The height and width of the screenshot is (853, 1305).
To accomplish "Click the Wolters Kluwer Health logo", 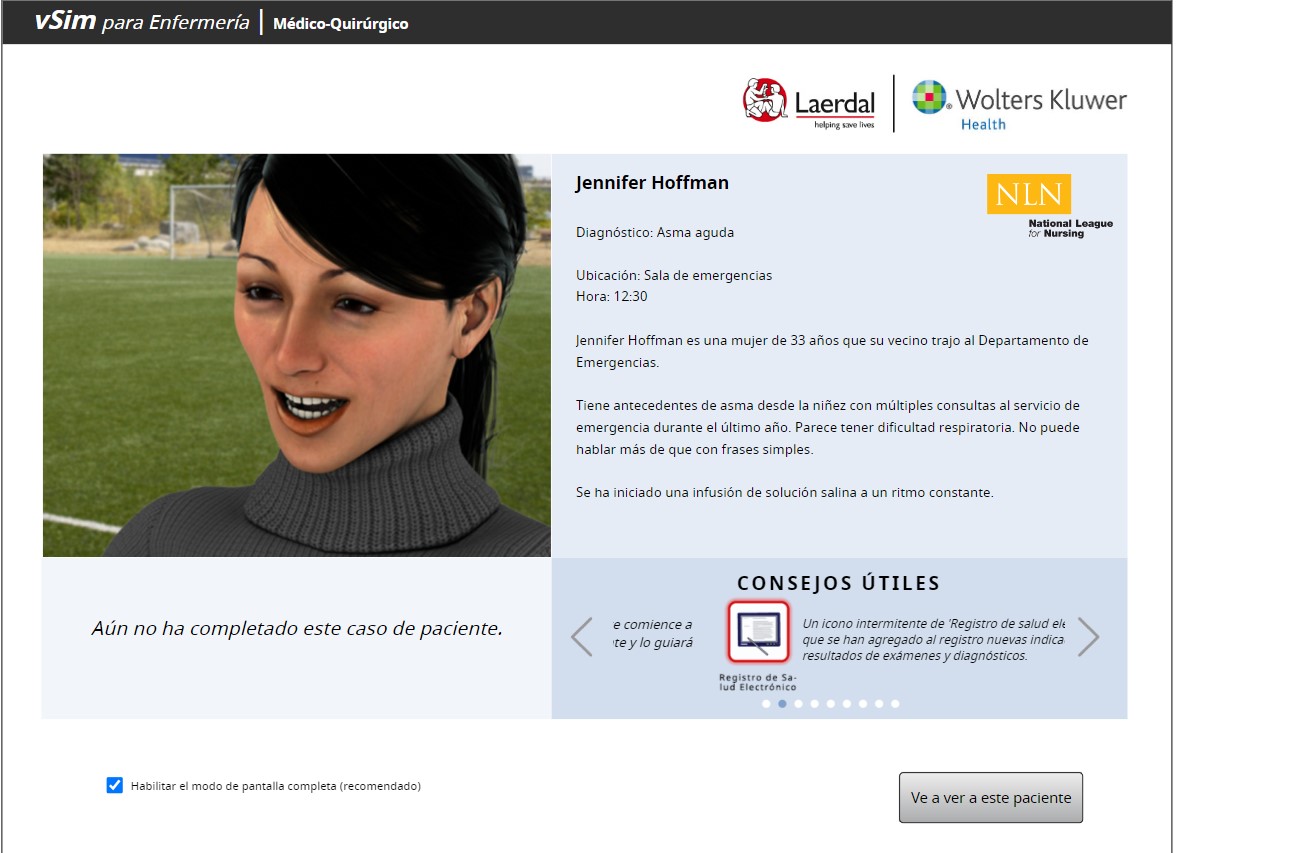I will [1018, 105].
